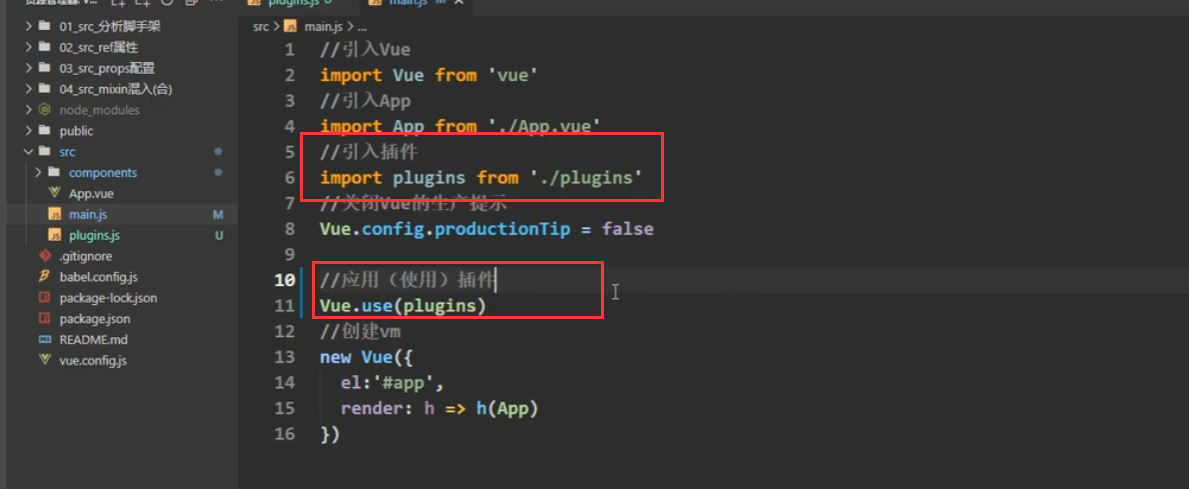This screenshot has height=489, width=1189.
Task: Click the folder icon of 01_src_分析脚手架
Action: (44, 27)
